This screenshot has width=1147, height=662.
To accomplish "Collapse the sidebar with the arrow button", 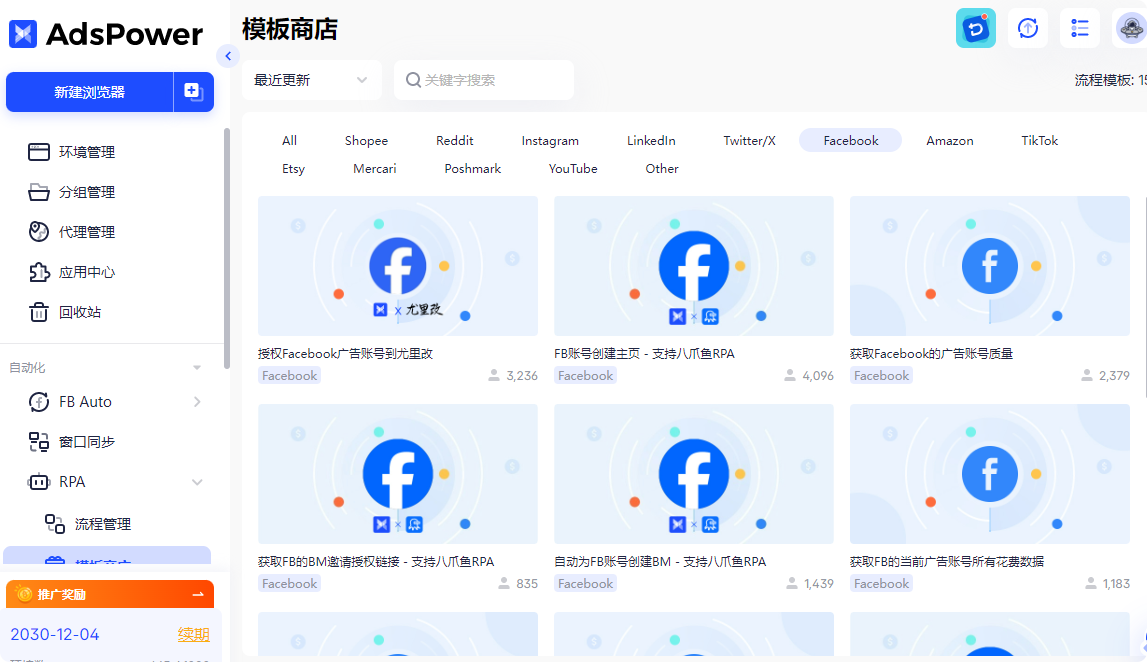I will click(228, 56).
